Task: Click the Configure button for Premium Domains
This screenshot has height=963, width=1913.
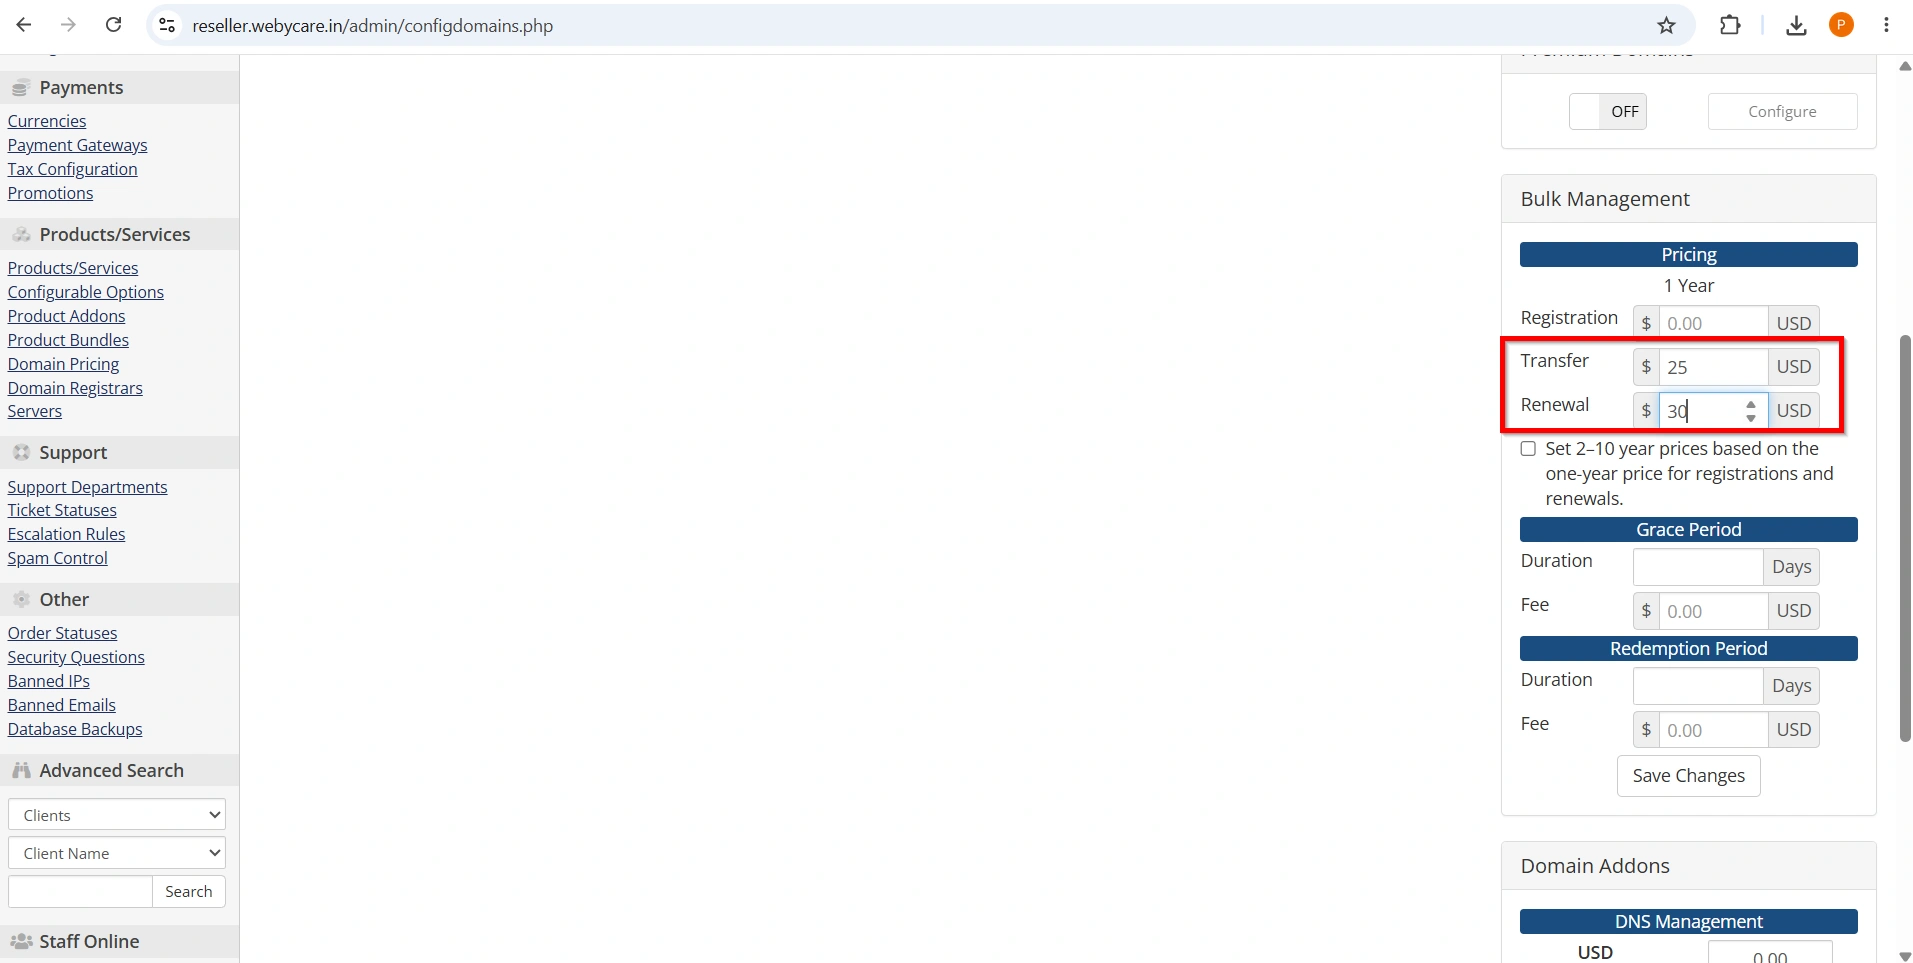Action: 1782,112
